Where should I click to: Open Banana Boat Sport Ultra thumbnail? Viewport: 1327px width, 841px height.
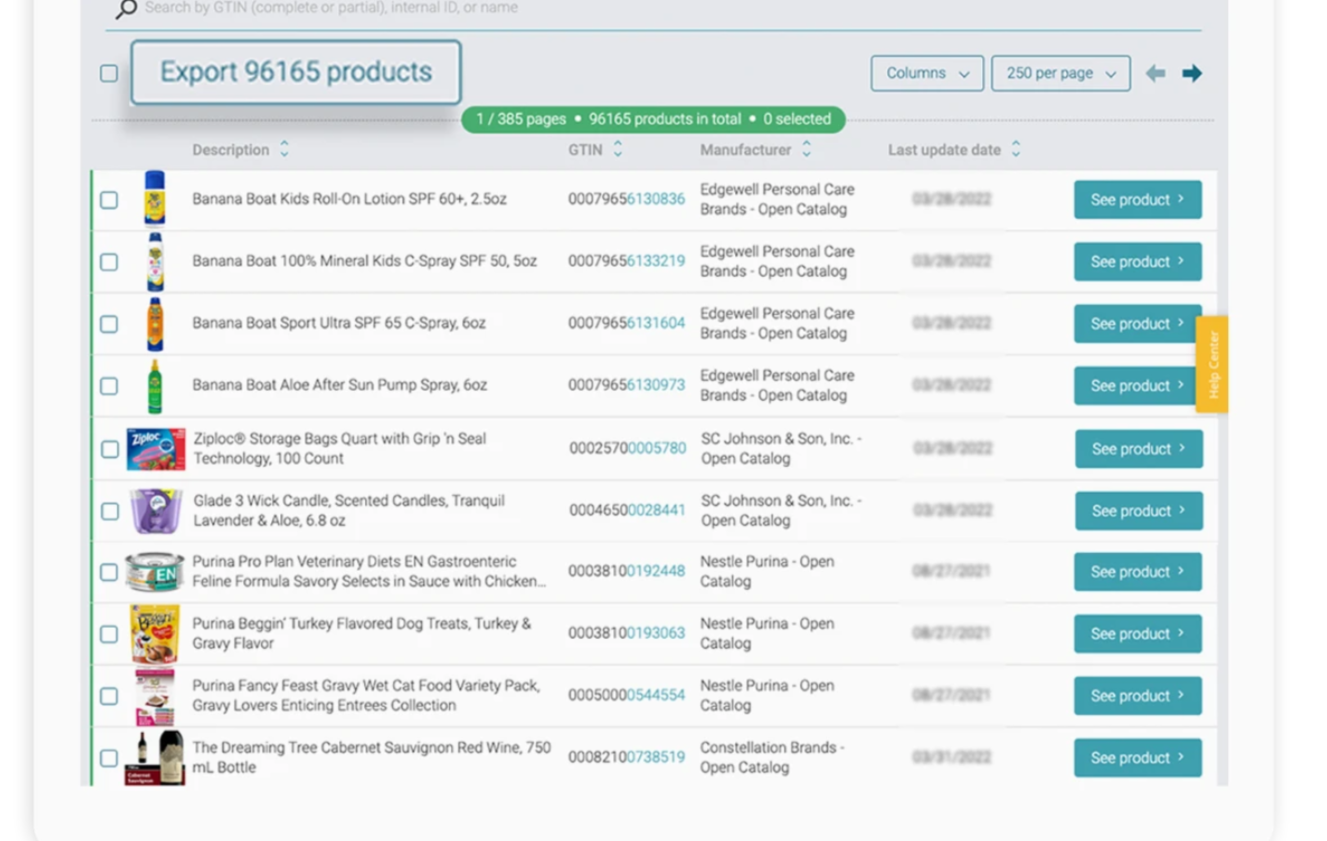pos(155,324)
